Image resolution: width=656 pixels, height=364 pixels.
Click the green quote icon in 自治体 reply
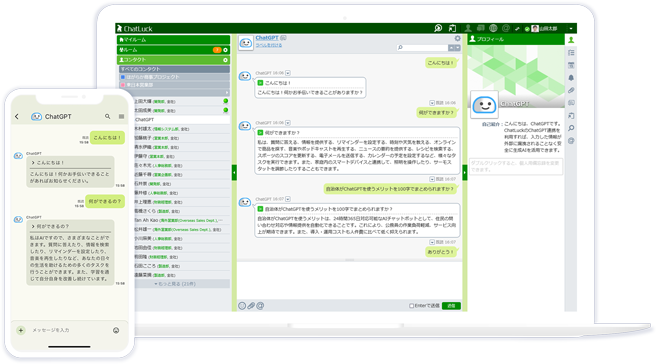pos(260,209)
